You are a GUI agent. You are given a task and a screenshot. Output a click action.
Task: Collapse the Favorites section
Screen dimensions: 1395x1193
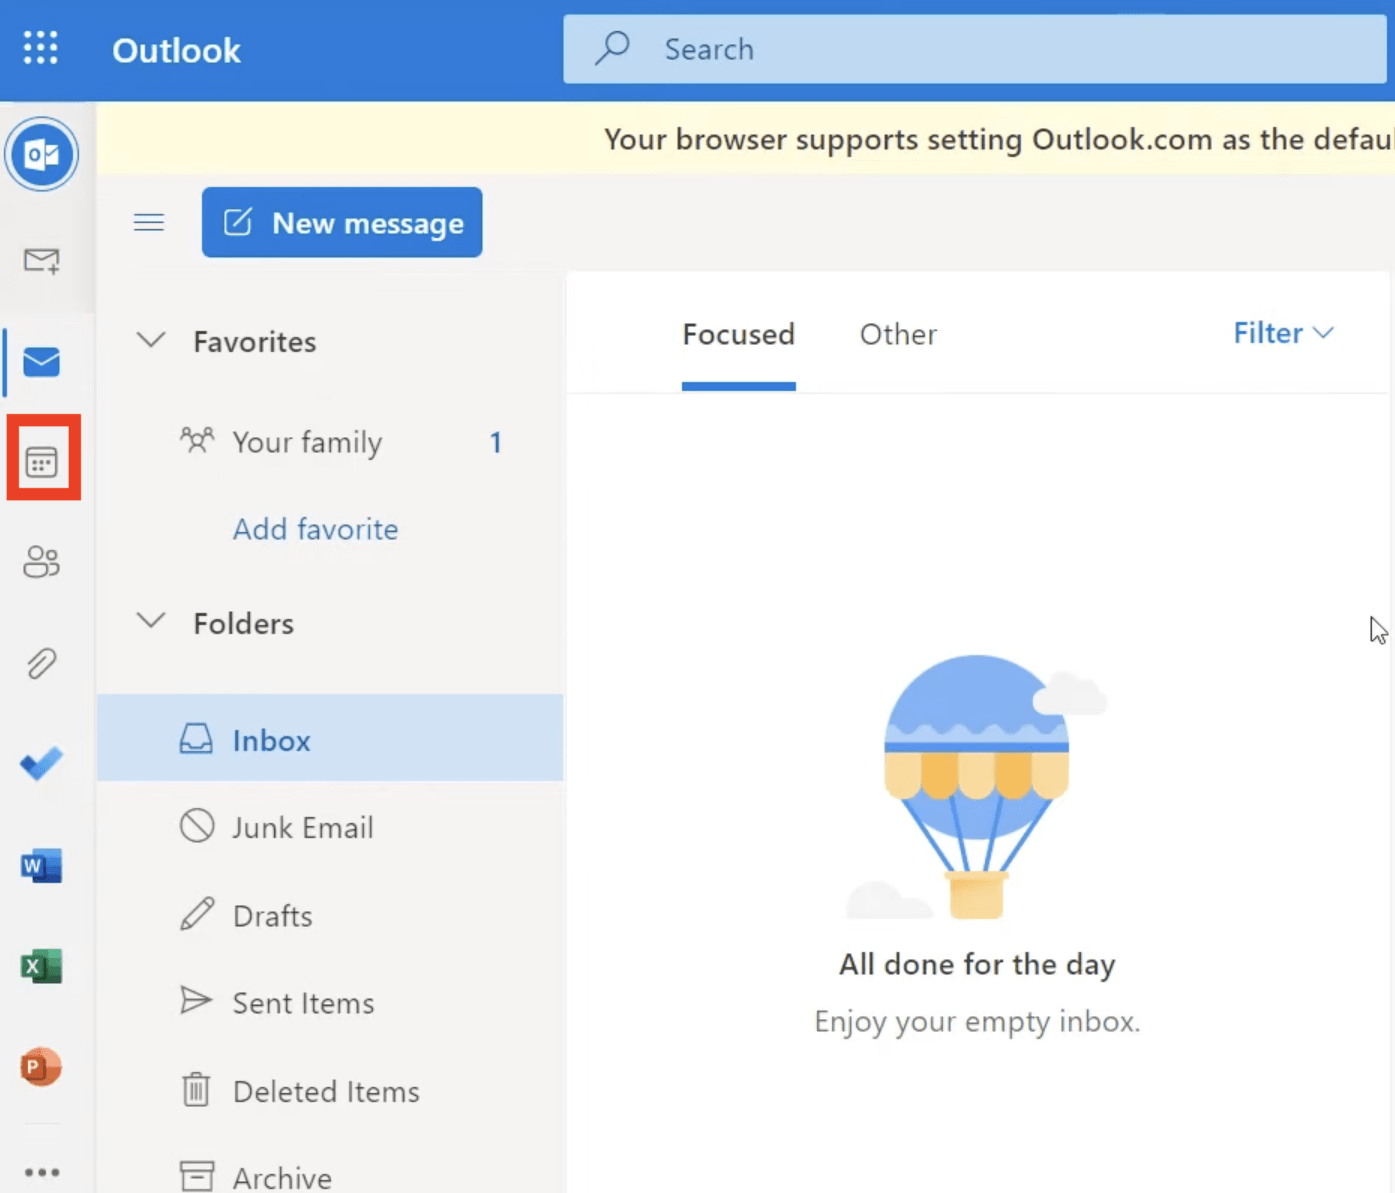(x=151, y=340)
